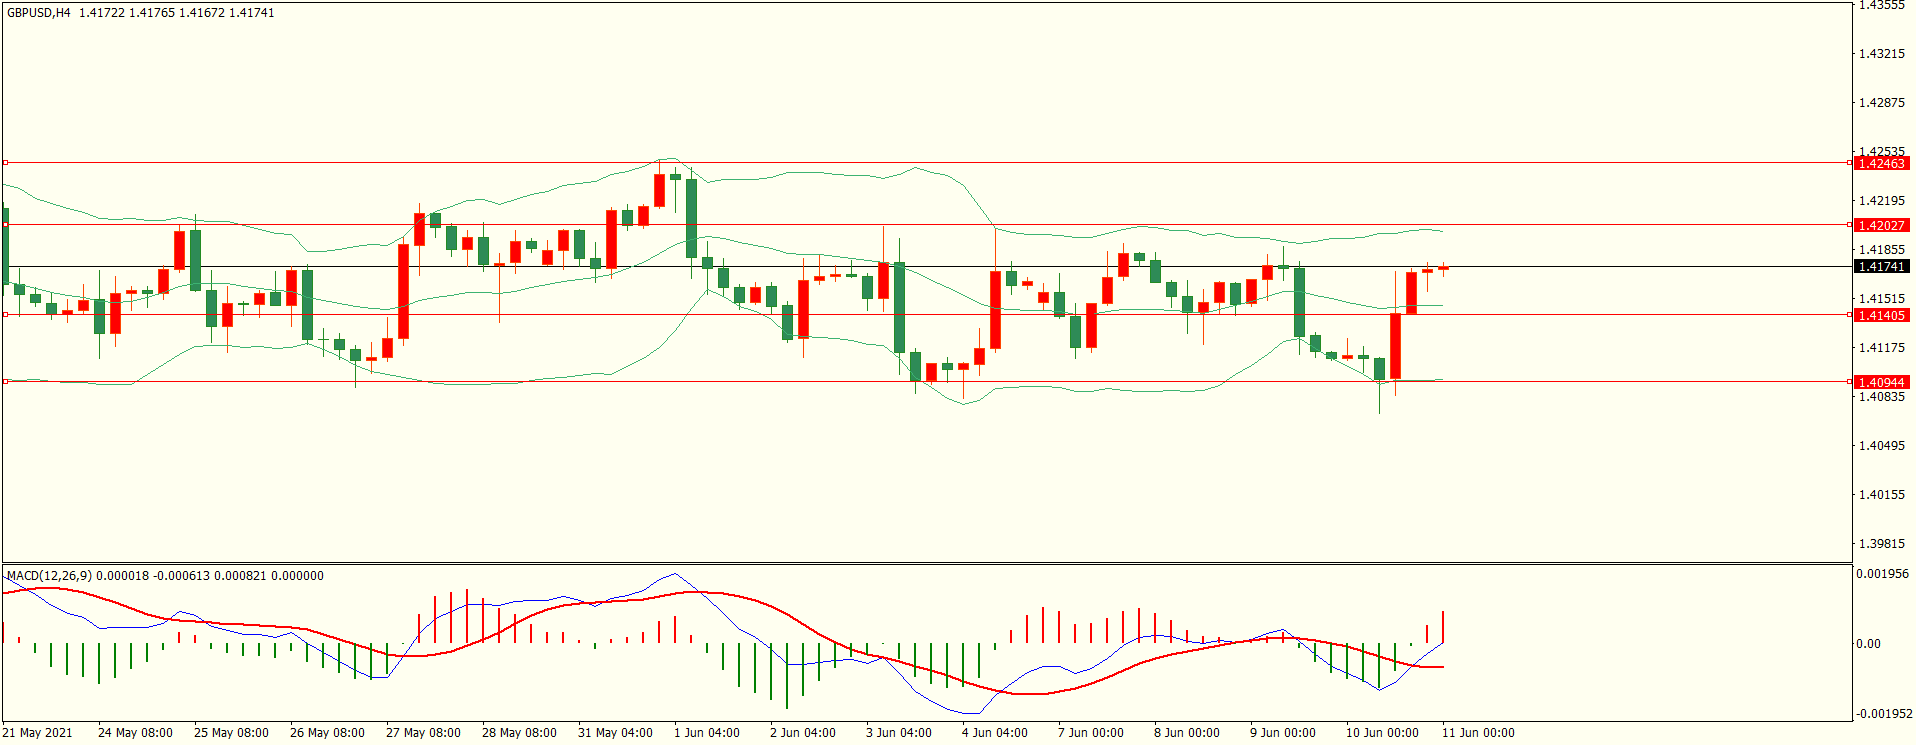Image resolution: width=1916 pixels, height=745 pixels.
Task: Click the 28 May 08:00 time label
Action: click(x=519, y=733)
